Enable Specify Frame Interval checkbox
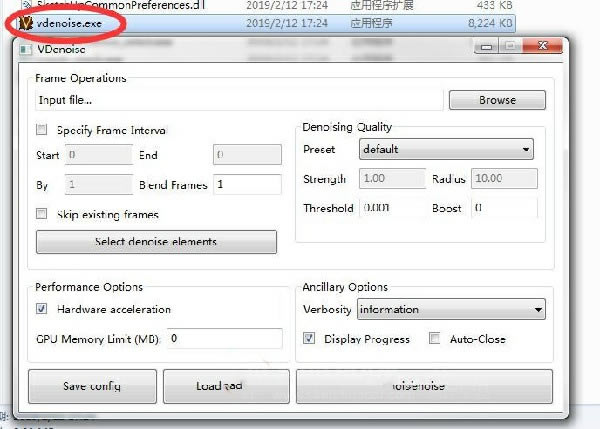 point(41,130)
